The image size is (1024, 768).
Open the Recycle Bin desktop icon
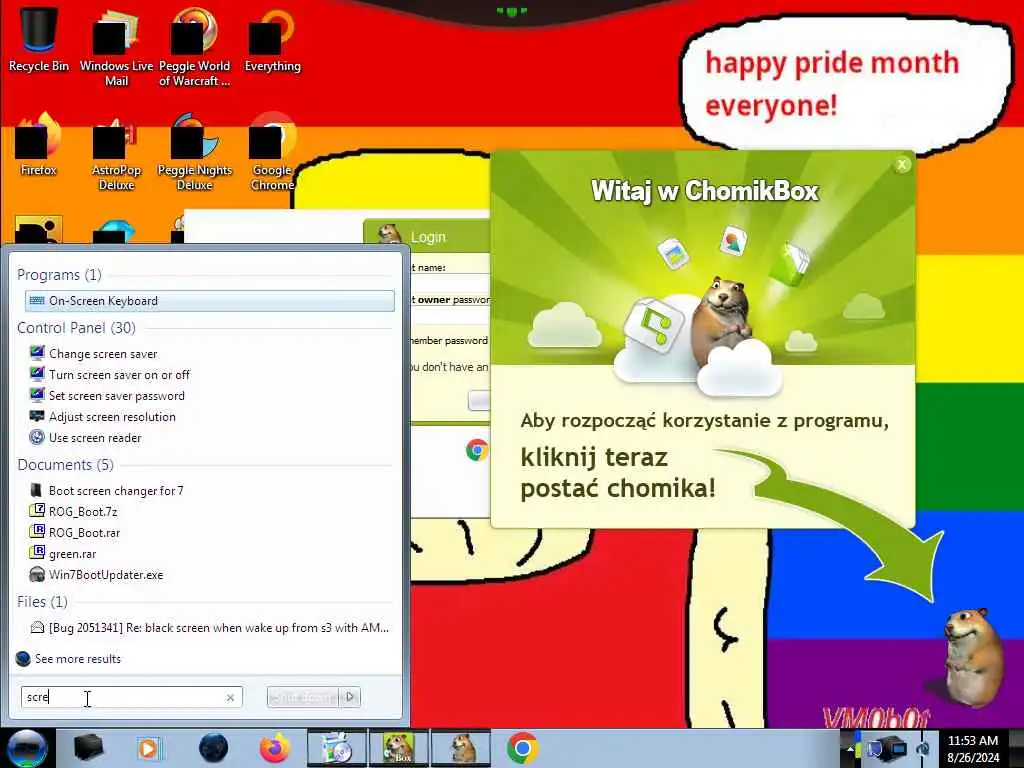tap(39, 39)
